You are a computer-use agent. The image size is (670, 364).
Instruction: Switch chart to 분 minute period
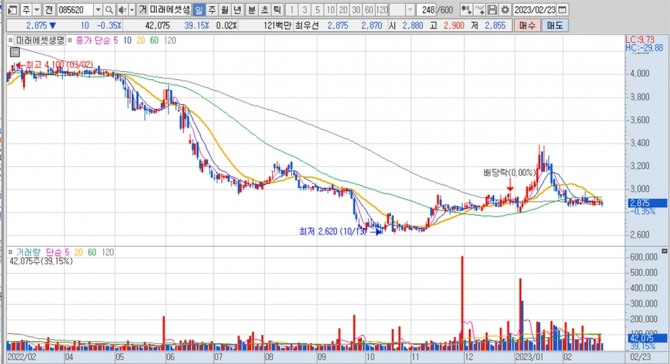click(x=251, y=9)
